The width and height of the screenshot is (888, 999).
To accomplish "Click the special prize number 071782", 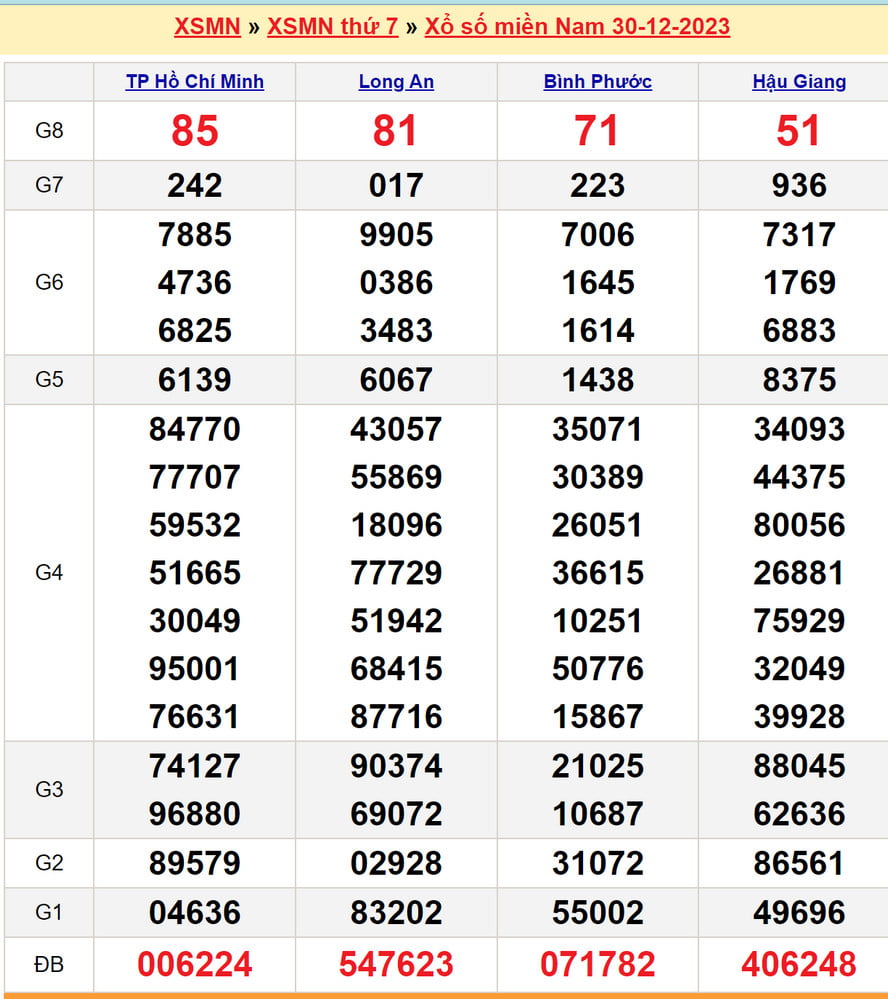I will coord(598,965).
